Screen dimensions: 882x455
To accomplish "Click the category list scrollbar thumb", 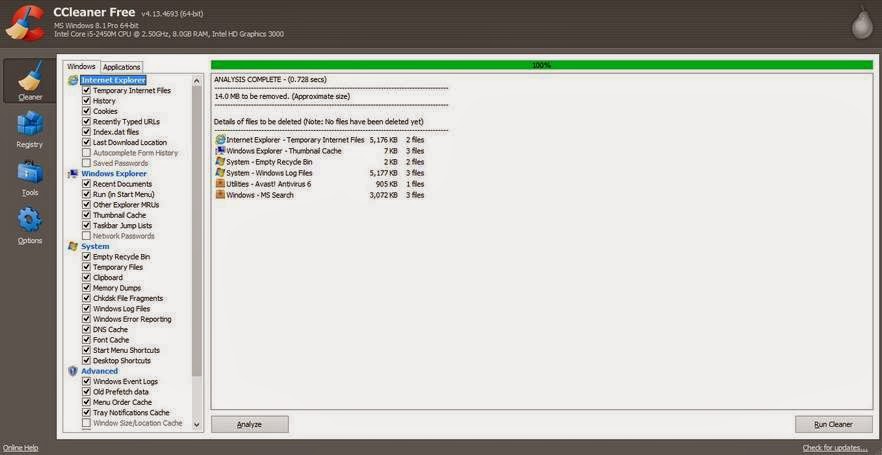I will [197, 231].
